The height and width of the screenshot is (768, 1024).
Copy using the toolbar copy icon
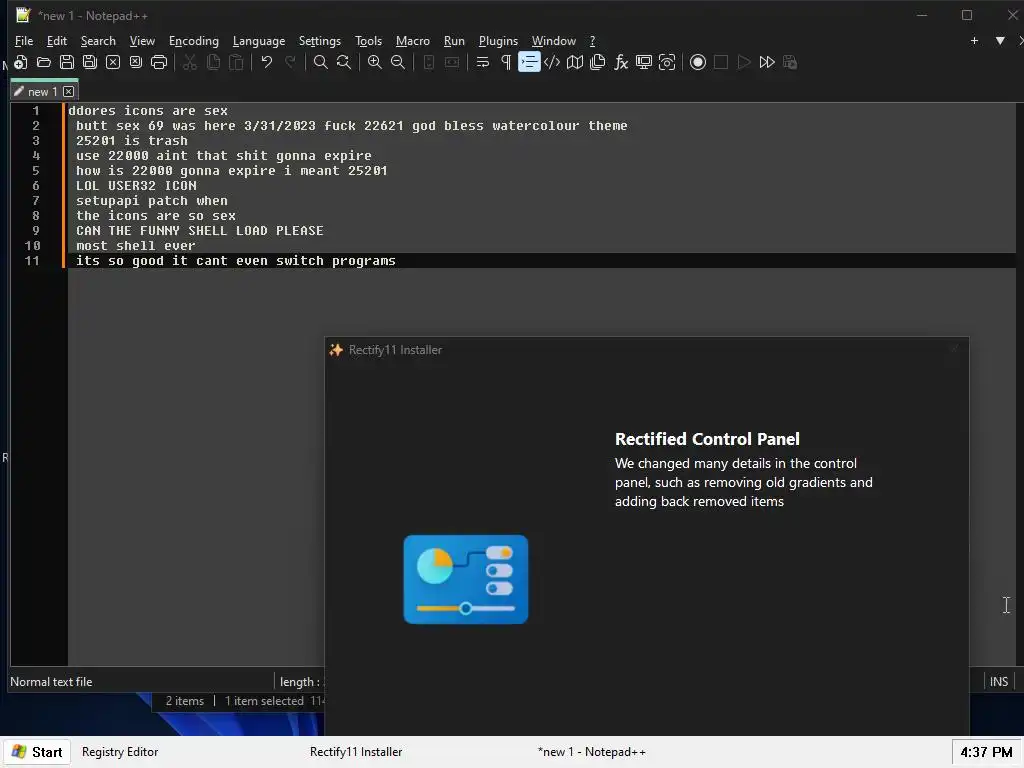(213, 62)
